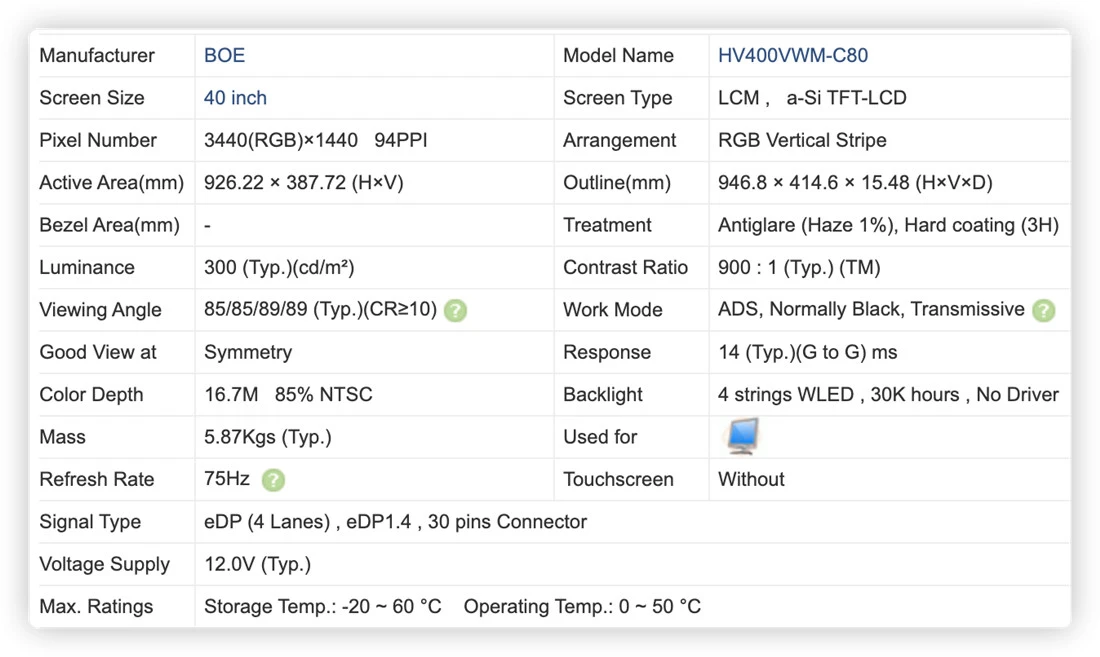Click the Viewing Angle help question icon
Viewport: 1100px width, 657px height.
click(455, 310)
